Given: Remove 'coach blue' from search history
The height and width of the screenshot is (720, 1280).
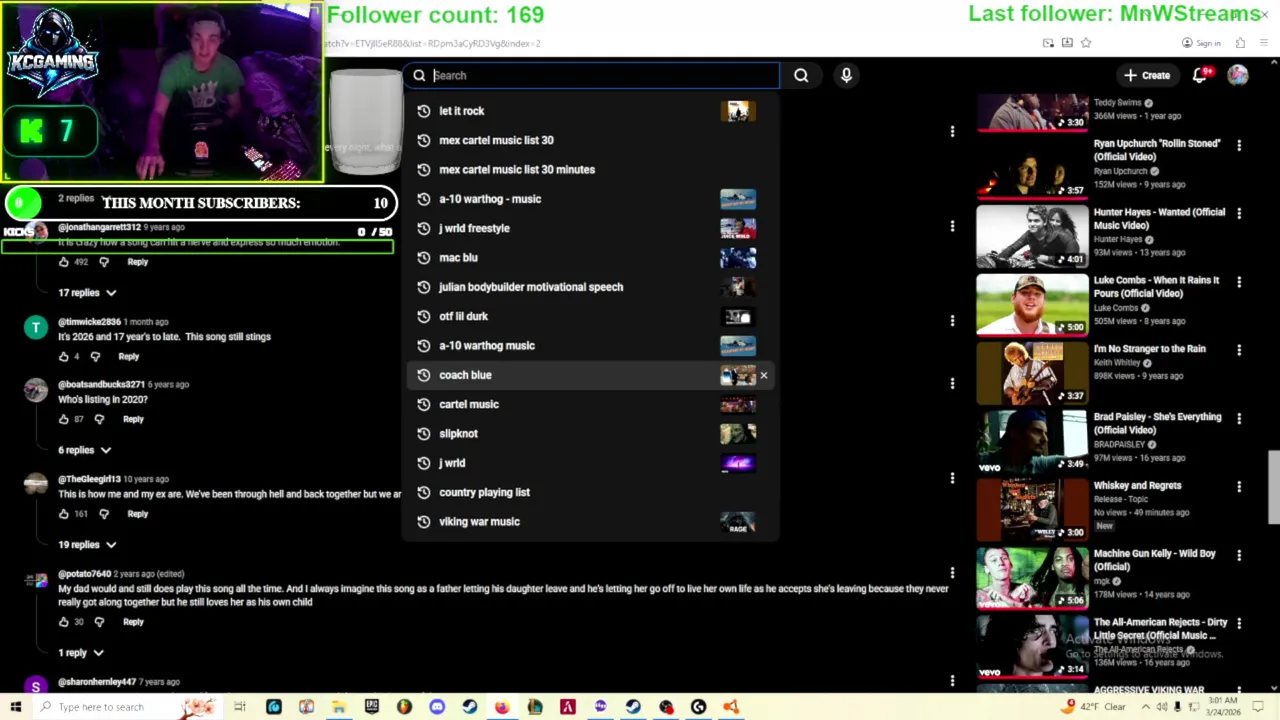Looking at the screenshot, I should (764, 375).
